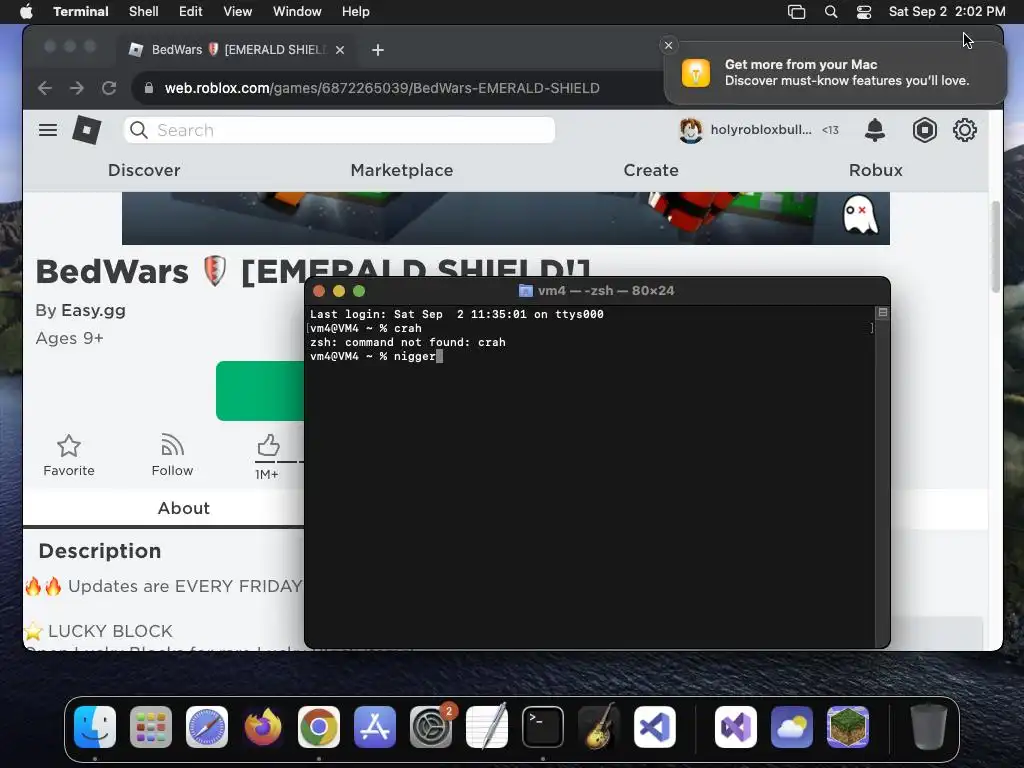Image resolution: width=1024 pixels, height=768 pixels.
Task: Open the Roblox hamburger menu
Action: (x=48, y=130)
